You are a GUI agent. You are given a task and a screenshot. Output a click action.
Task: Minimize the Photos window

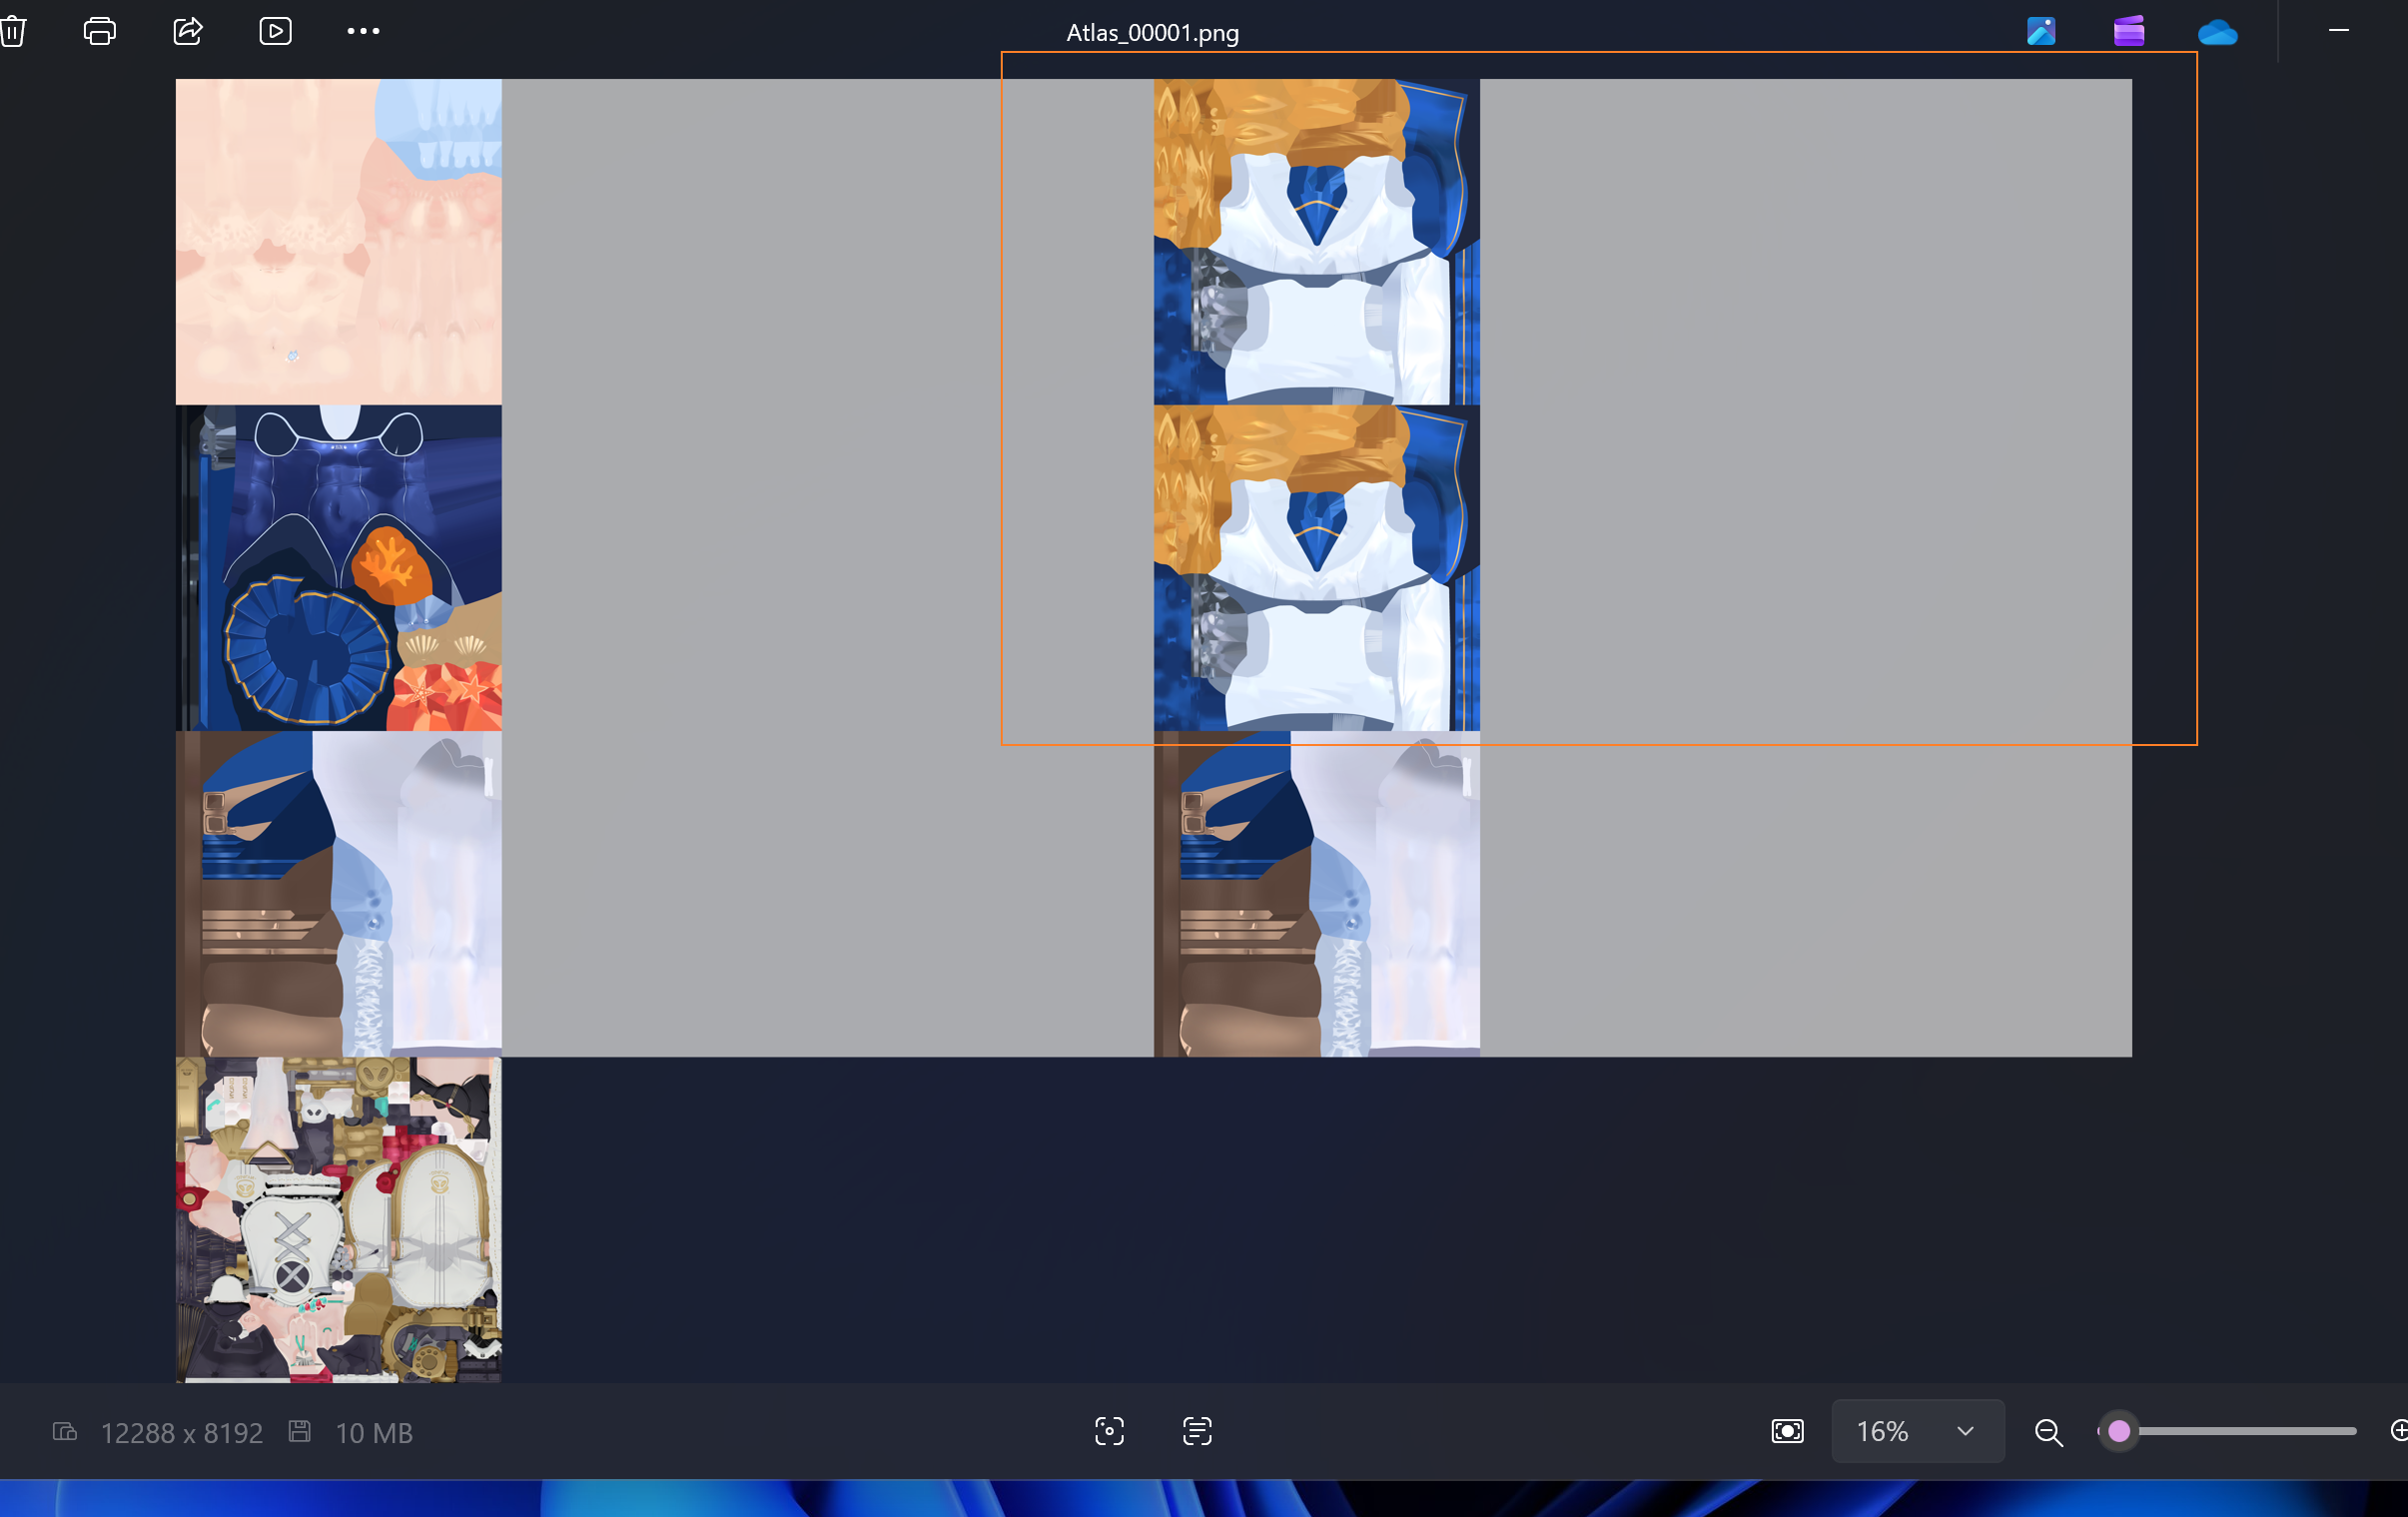pyautogui.click(x=2338, y=31)
